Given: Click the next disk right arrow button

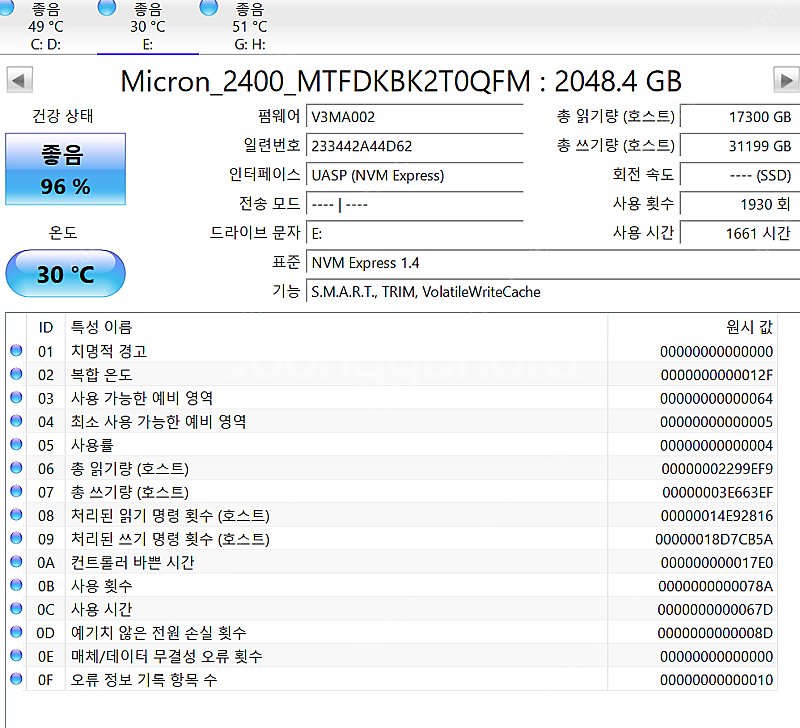Looking at the screenshot, I should tap(786, 80).
